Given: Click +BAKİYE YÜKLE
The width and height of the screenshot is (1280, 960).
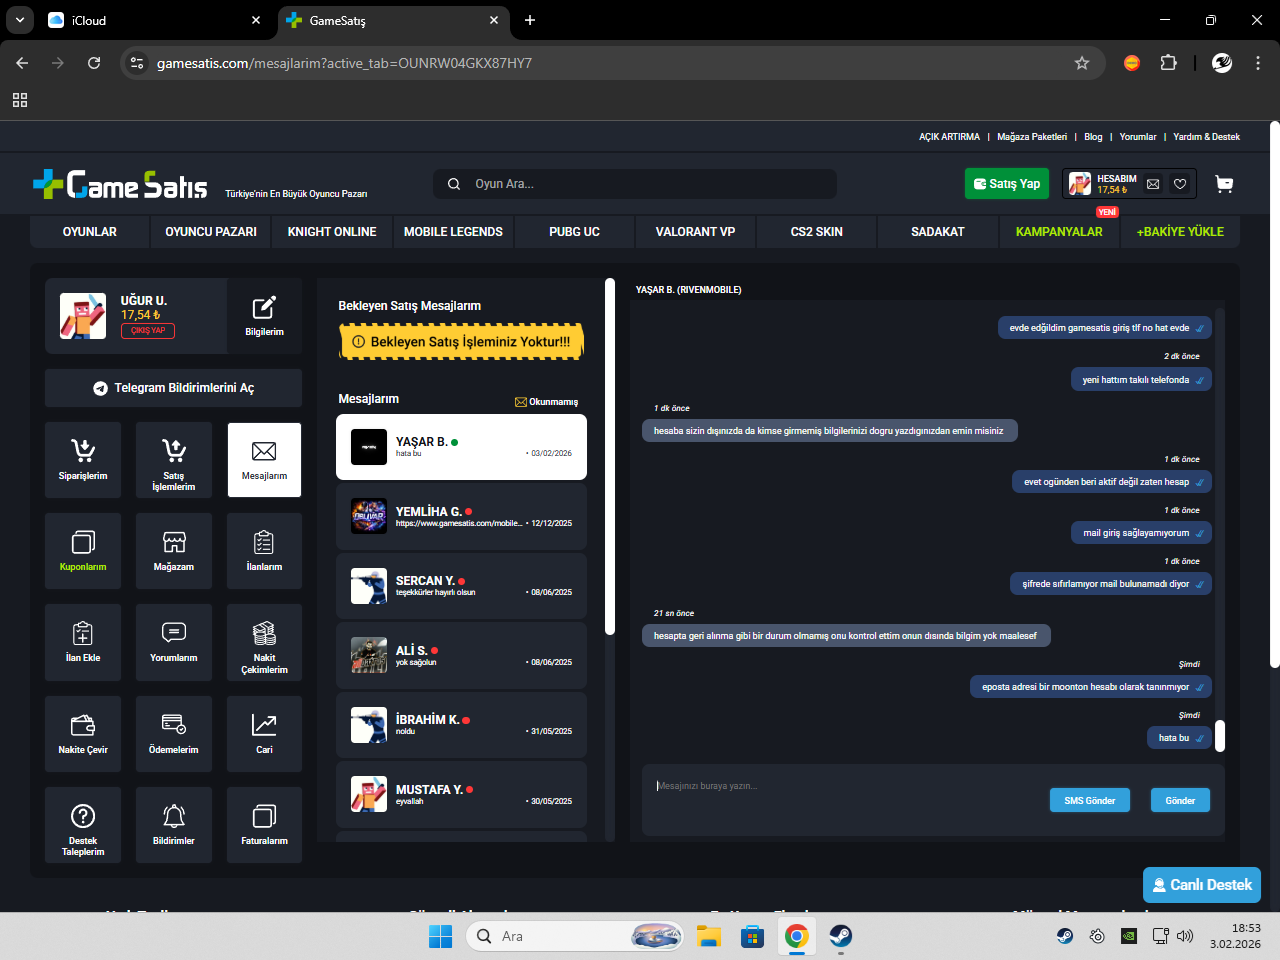Looking at the screenshot, I should pos(1180,232).
